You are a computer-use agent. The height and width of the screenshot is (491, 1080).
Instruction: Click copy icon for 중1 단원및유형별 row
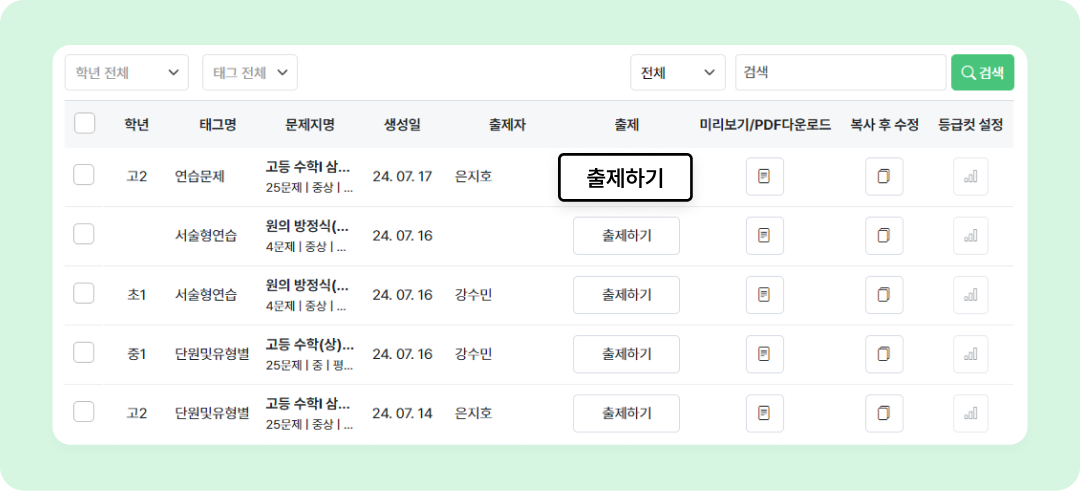point(883,354)
